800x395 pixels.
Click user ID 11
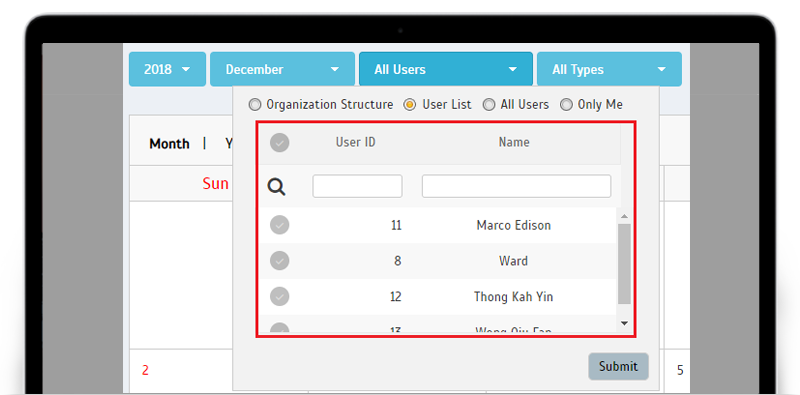point(396,225)
